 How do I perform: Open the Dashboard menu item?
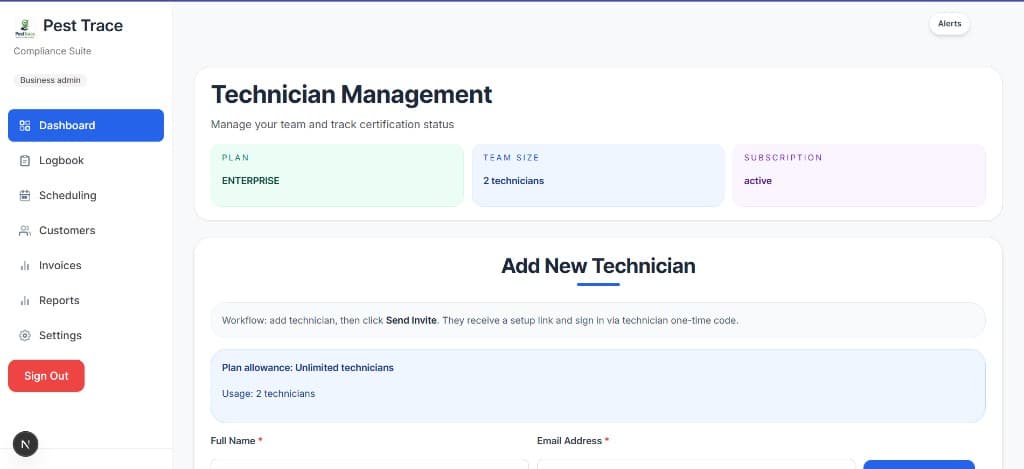click(86, 125)
